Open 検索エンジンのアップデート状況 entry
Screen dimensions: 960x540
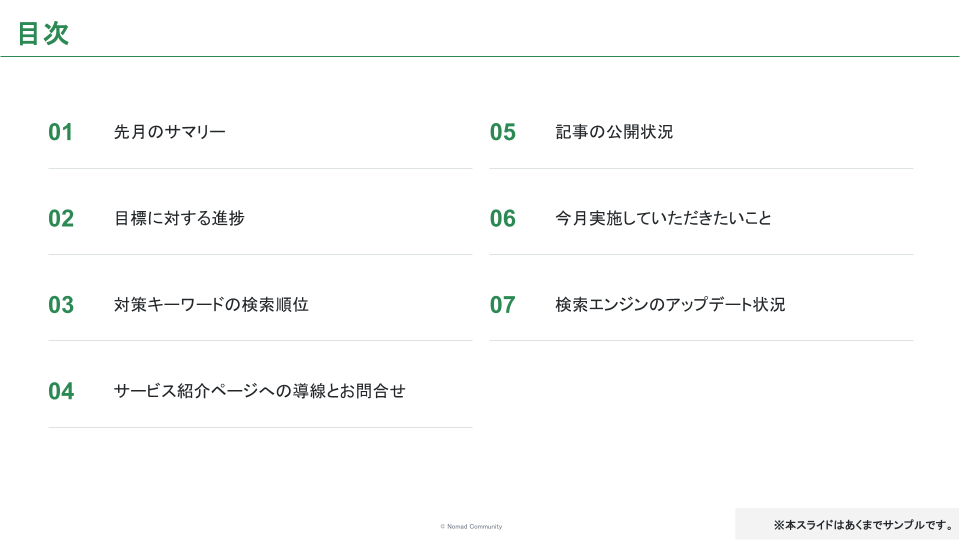(x=670, y=304)
